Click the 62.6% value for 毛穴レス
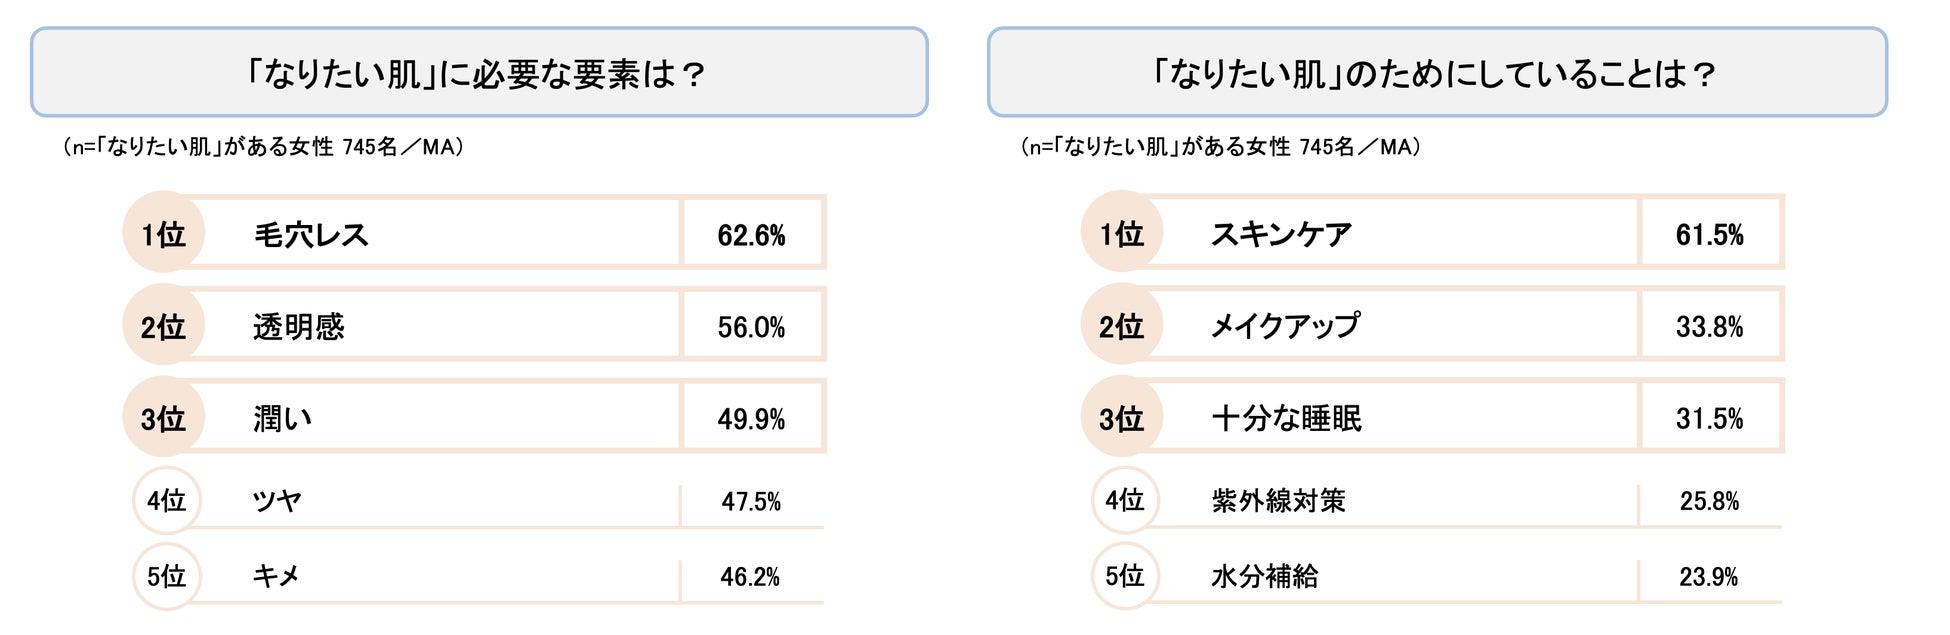The image size is (1950, 635). [x=751, y=235]
